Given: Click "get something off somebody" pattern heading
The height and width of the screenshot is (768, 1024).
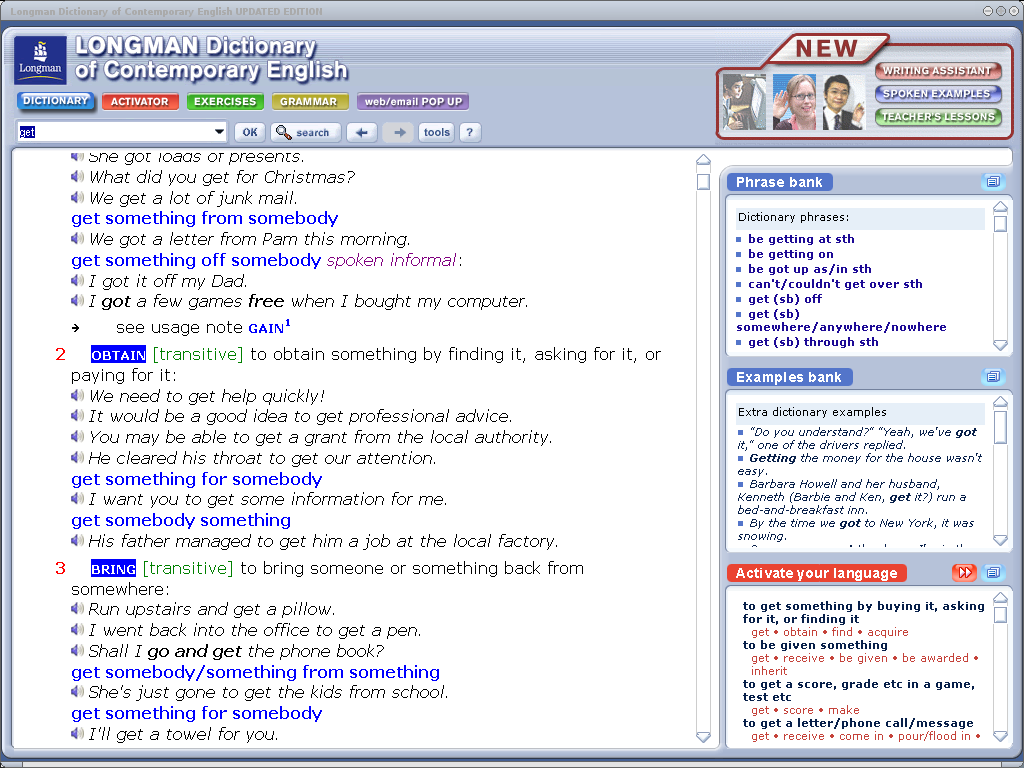Looking at the screenshot, I should (196, 260).
